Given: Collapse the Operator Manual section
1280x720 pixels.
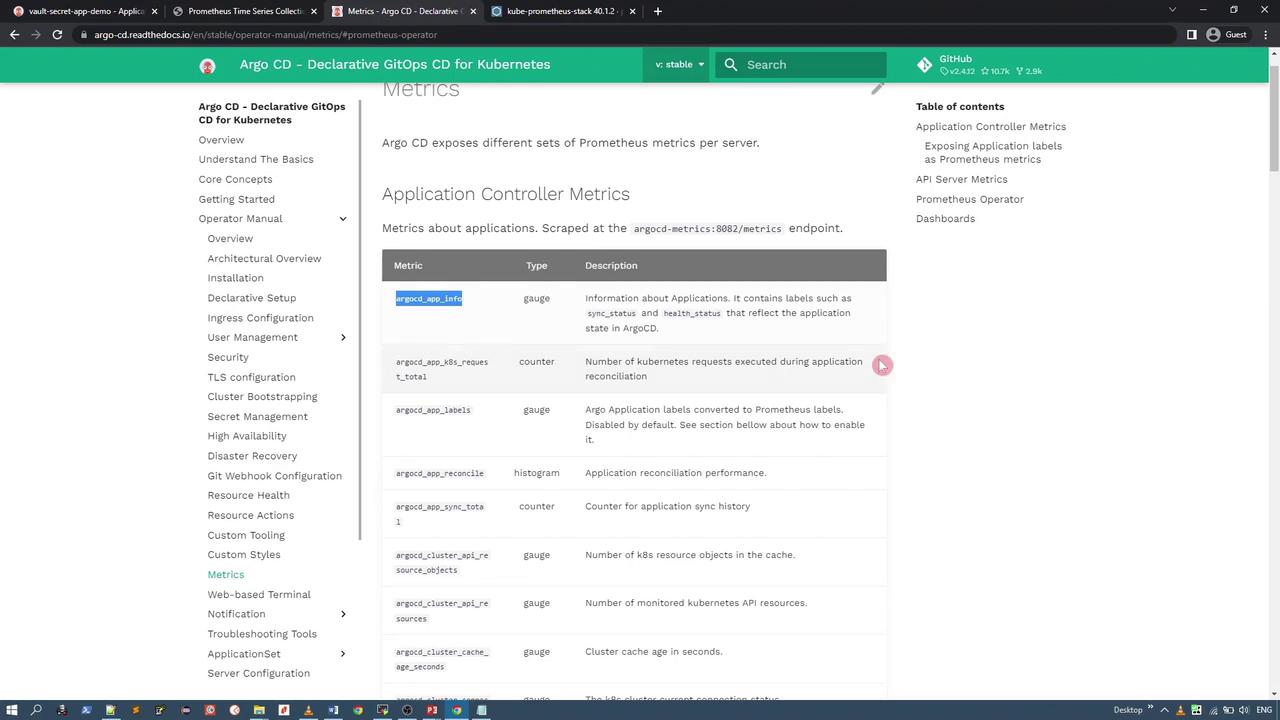Looking at the screenshot, I should click(343, 219).
